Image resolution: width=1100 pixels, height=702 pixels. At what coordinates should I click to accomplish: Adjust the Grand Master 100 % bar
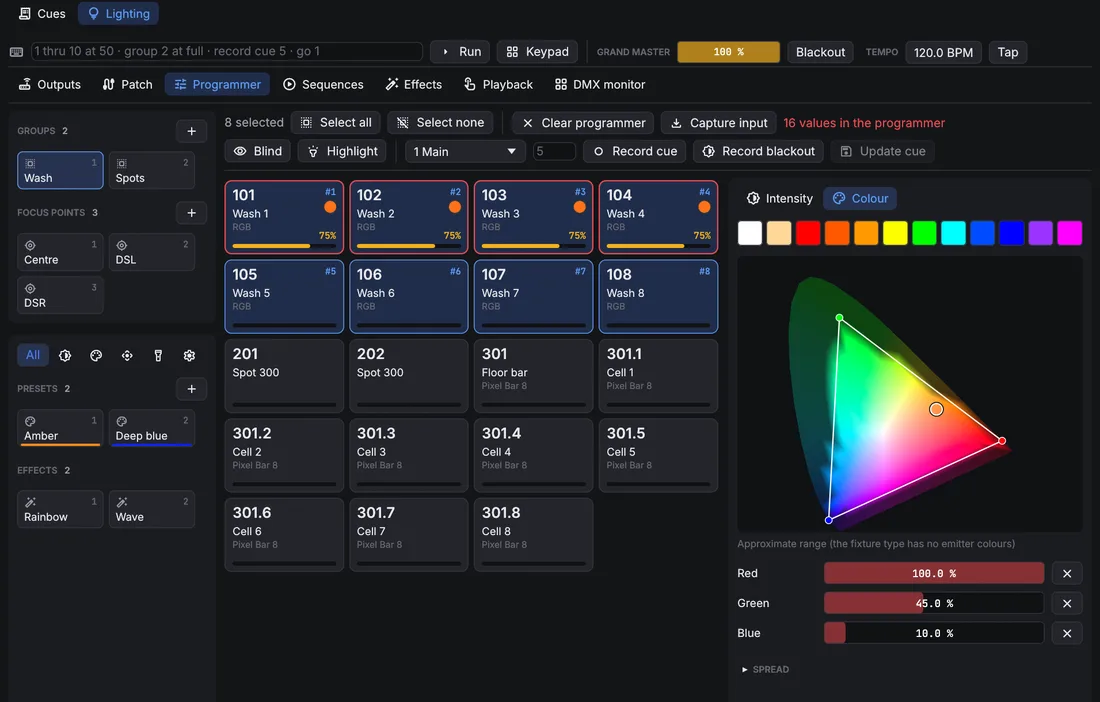click(x=728, y=52)
